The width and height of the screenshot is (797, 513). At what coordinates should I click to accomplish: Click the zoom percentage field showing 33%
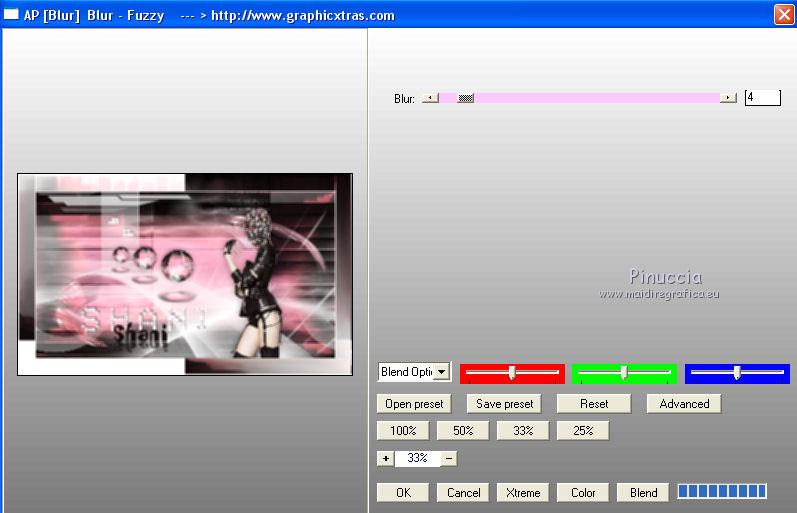tap(417, 458)
